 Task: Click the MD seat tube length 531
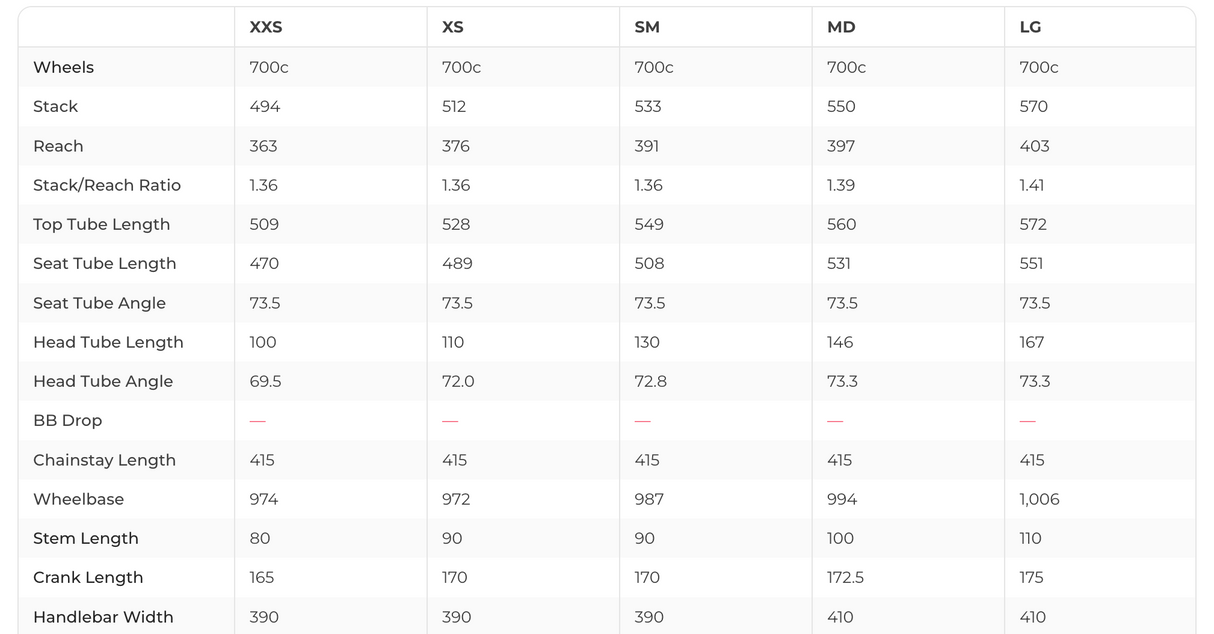[x=839, y=263]
